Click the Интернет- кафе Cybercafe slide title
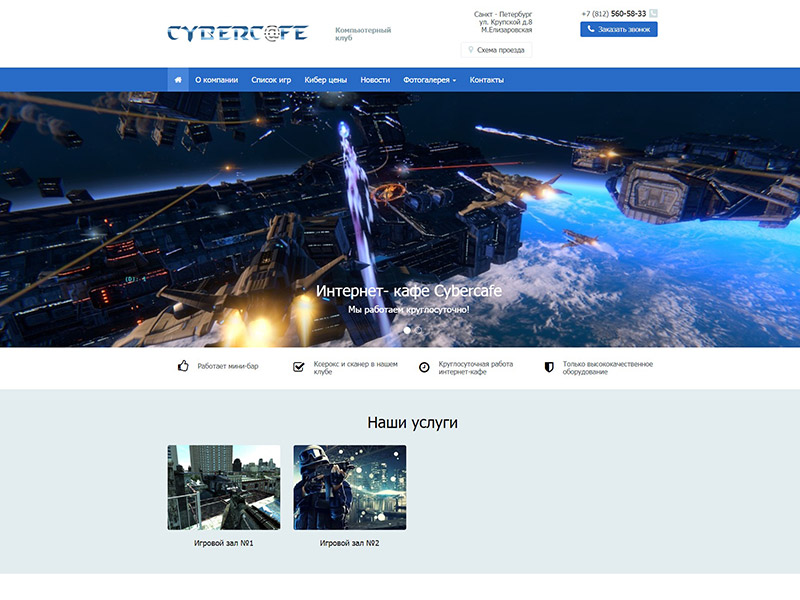Viewport: 800px width, 600px height. coord(409,291)
